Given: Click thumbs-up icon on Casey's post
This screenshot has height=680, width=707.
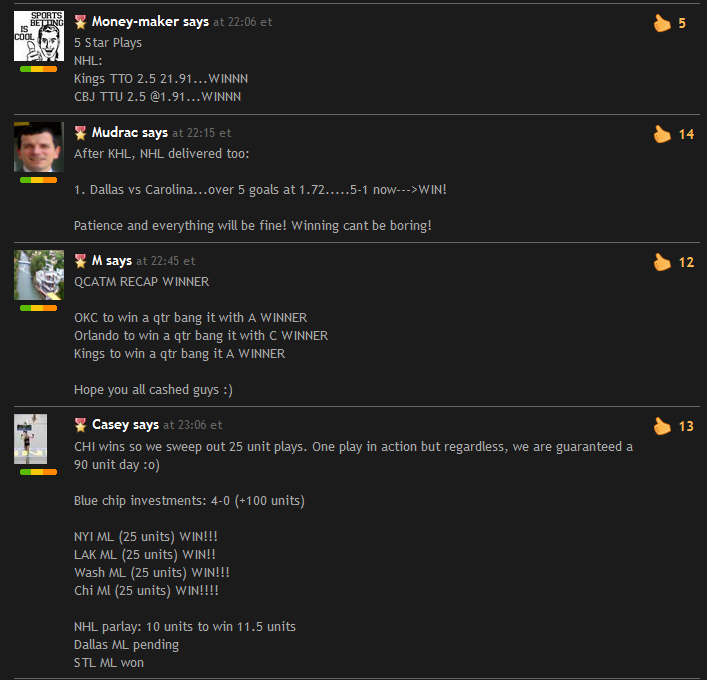Looking at the screenshot, I should 662,426.
